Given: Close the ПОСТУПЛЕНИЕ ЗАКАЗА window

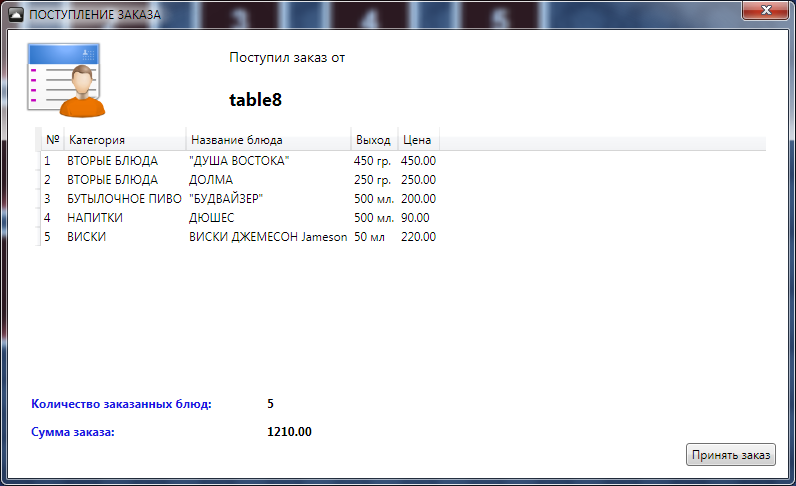Looking at the screenshot, I should [x=766, y=10].
